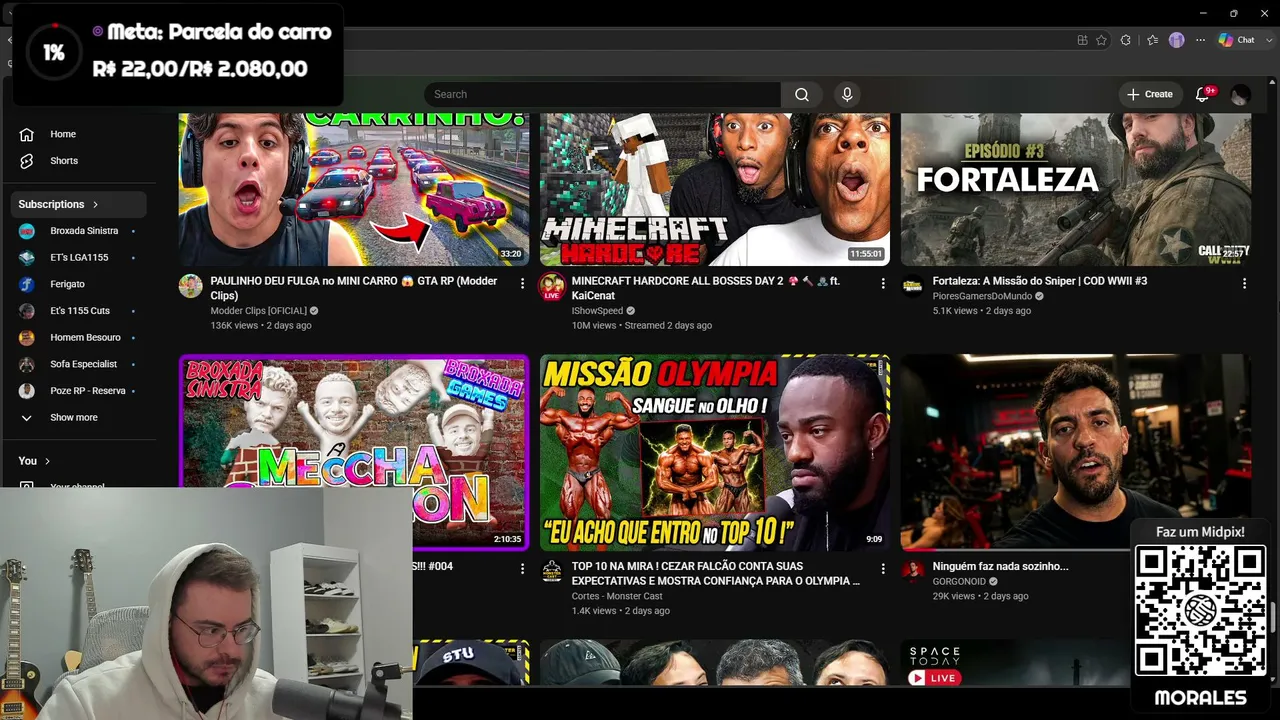Image resolution: width=1280 pixels, height=720 pixels.
Task: Open options for TOP 10 NA MIRA video
Action: [x=883, y=569]
